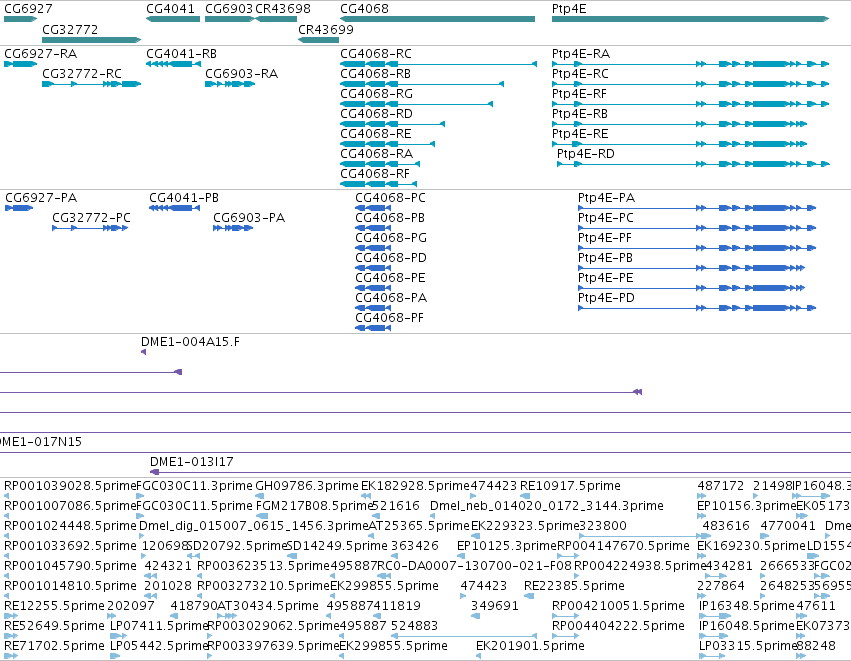The image size is (851, 661).
Task: Select the Ptp4E gene bar
Action: [690, 19]
